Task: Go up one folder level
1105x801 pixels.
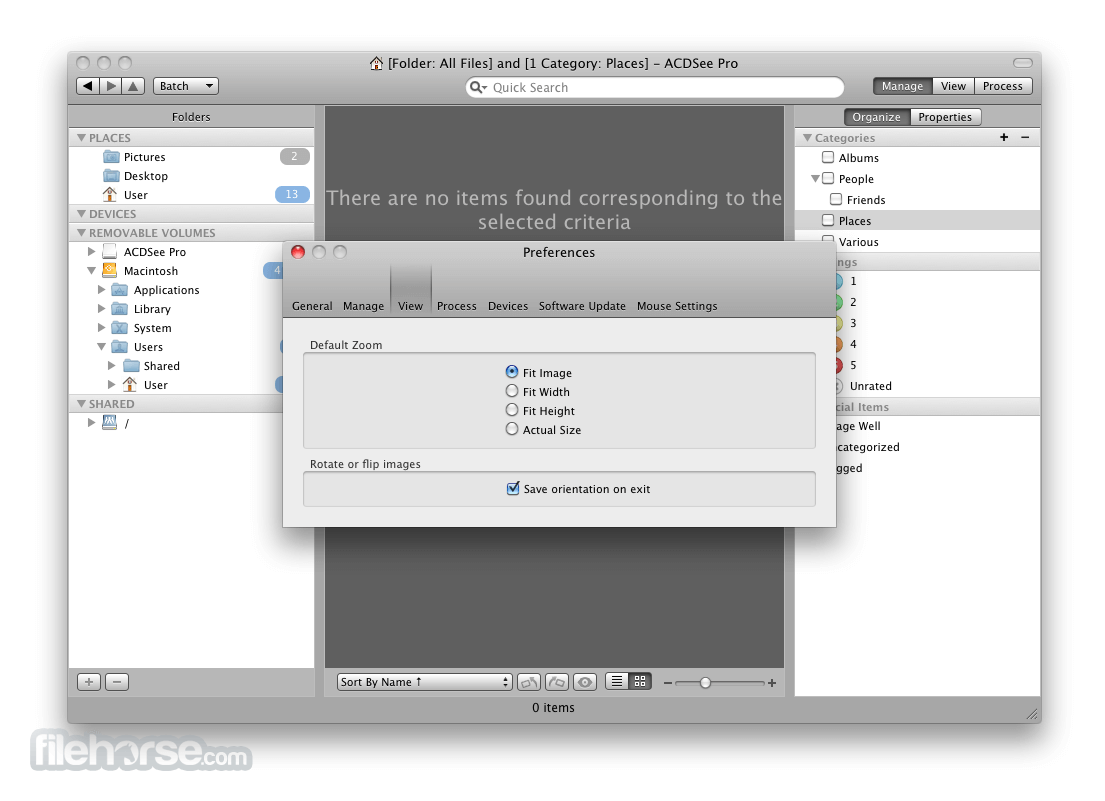Action: pos(133,86)
